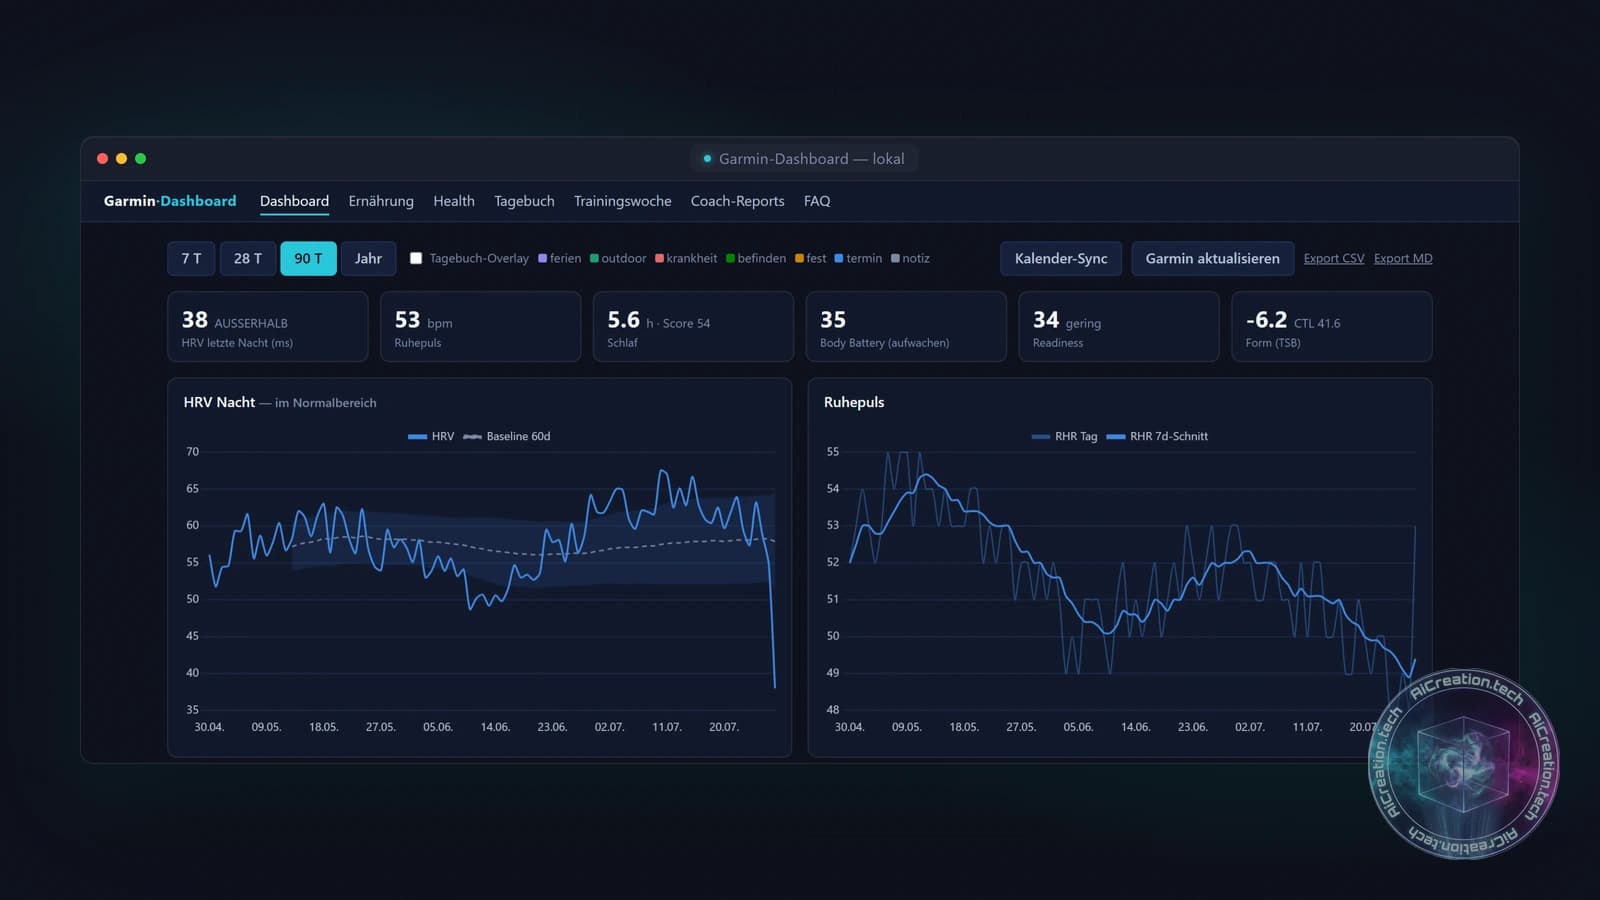Click the HRV Nacht chart title
Image resolution: width=1600 pixels, height=900 pixels.
pyautogui.click(x=219, y=402)
